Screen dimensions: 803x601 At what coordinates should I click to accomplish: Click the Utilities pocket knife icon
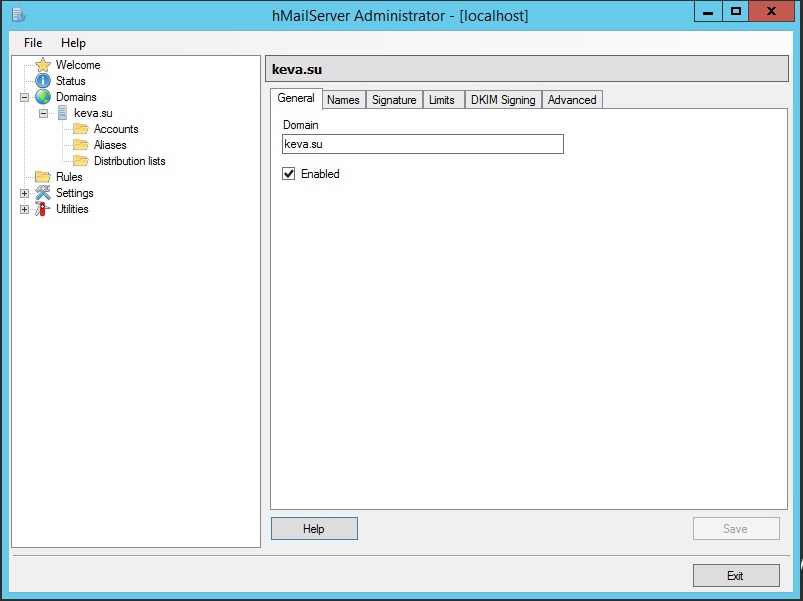click(43, 208)
